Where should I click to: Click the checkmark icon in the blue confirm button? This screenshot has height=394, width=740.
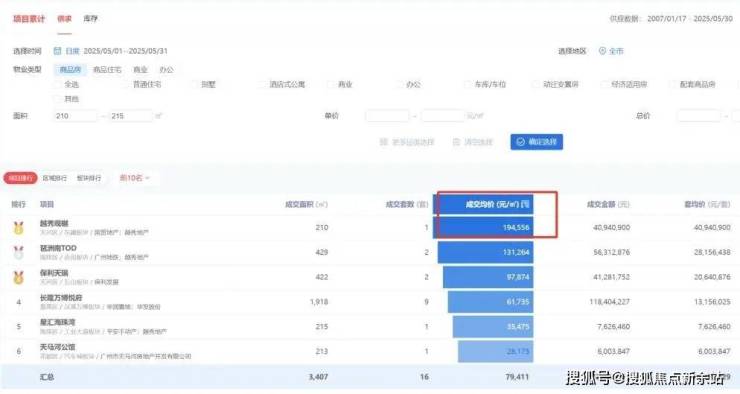point(521,142)
